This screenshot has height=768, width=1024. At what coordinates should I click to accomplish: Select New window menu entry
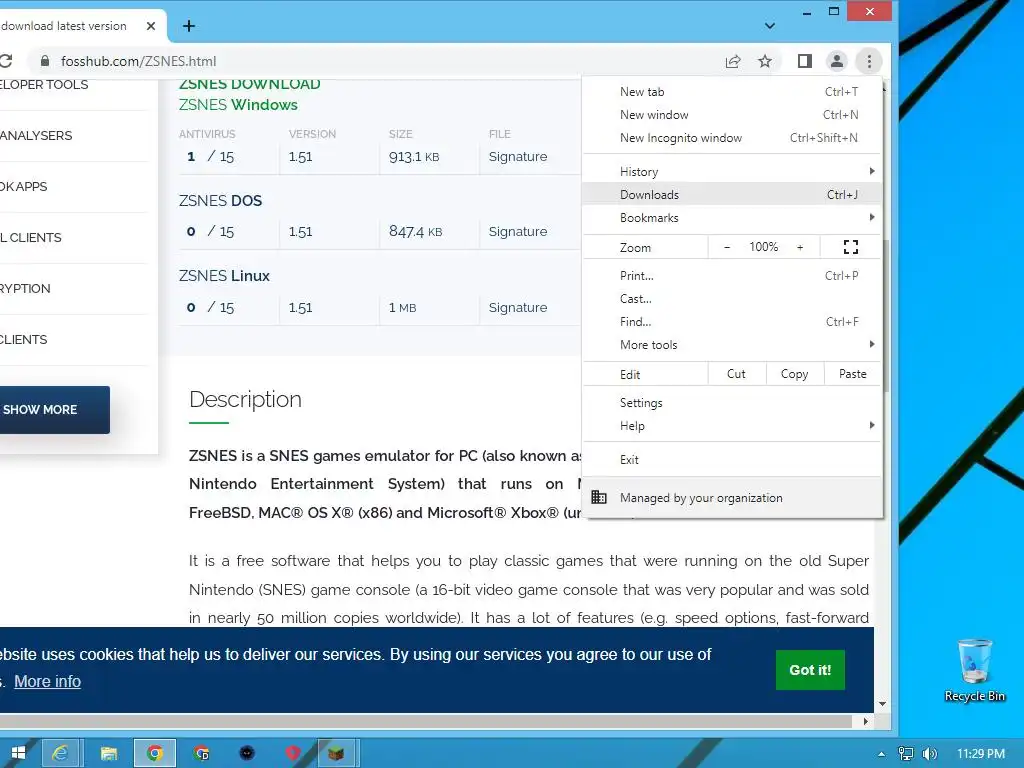point(731,115)
